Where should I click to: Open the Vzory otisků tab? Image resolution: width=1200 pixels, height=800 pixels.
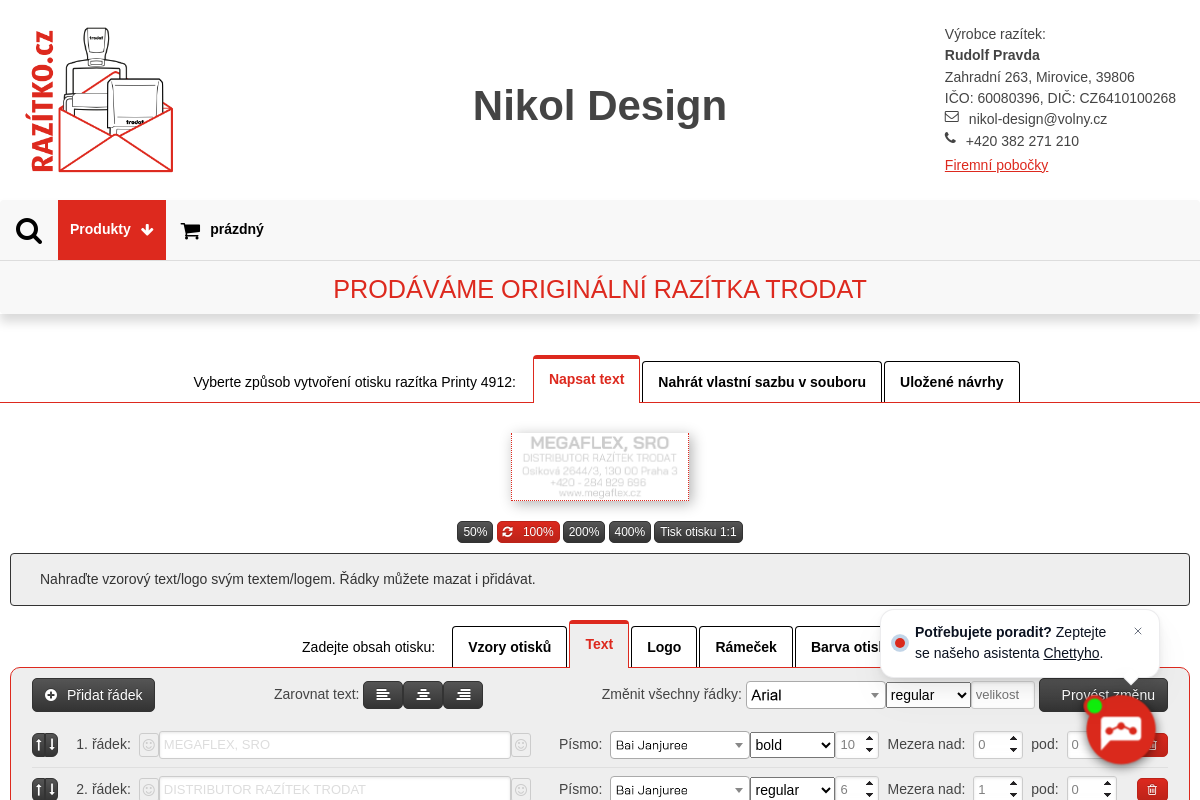point(510,647)
